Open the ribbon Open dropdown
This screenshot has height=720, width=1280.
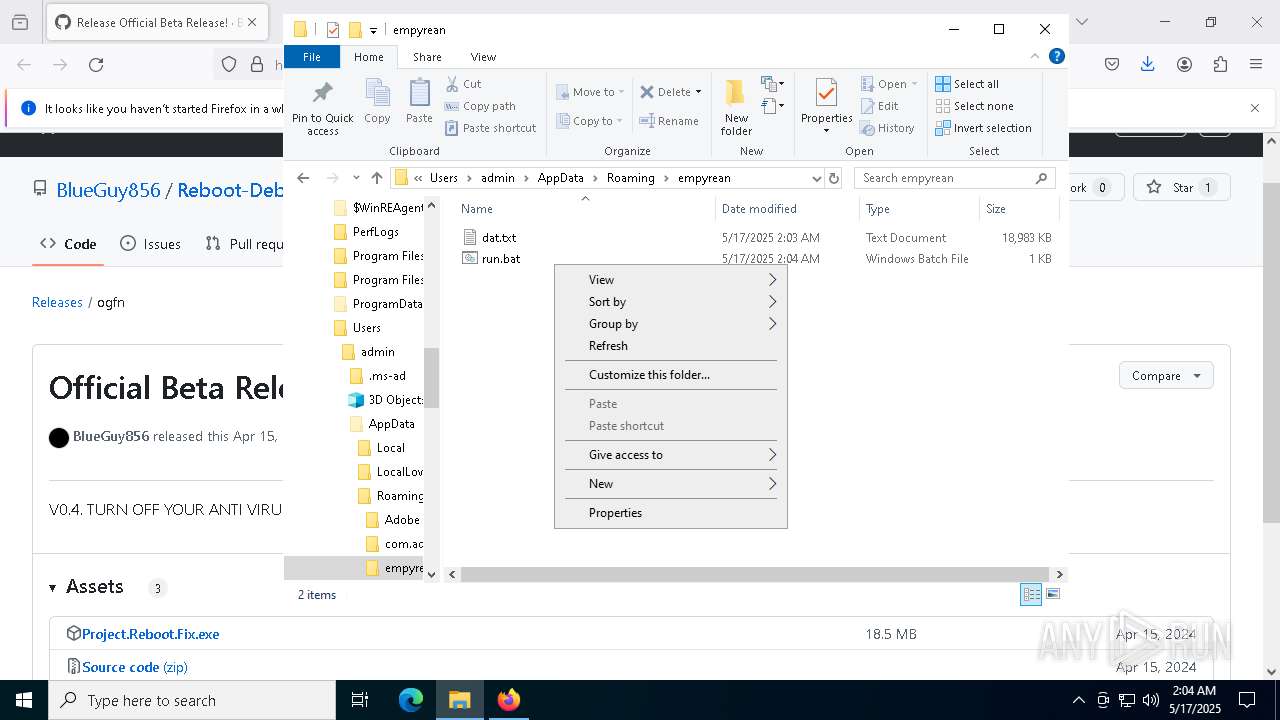pos(889,84)
